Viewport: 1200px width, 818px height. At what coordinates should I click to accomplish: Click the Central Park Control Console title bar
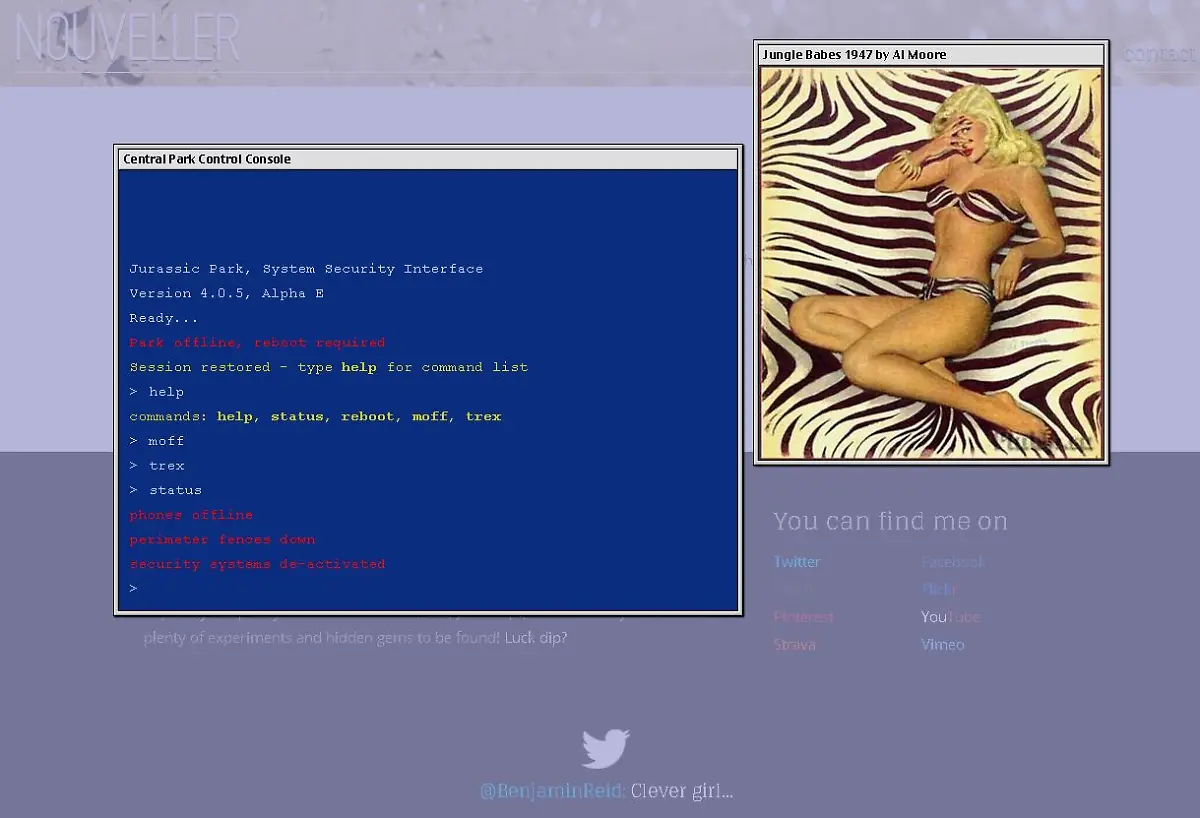428,159
